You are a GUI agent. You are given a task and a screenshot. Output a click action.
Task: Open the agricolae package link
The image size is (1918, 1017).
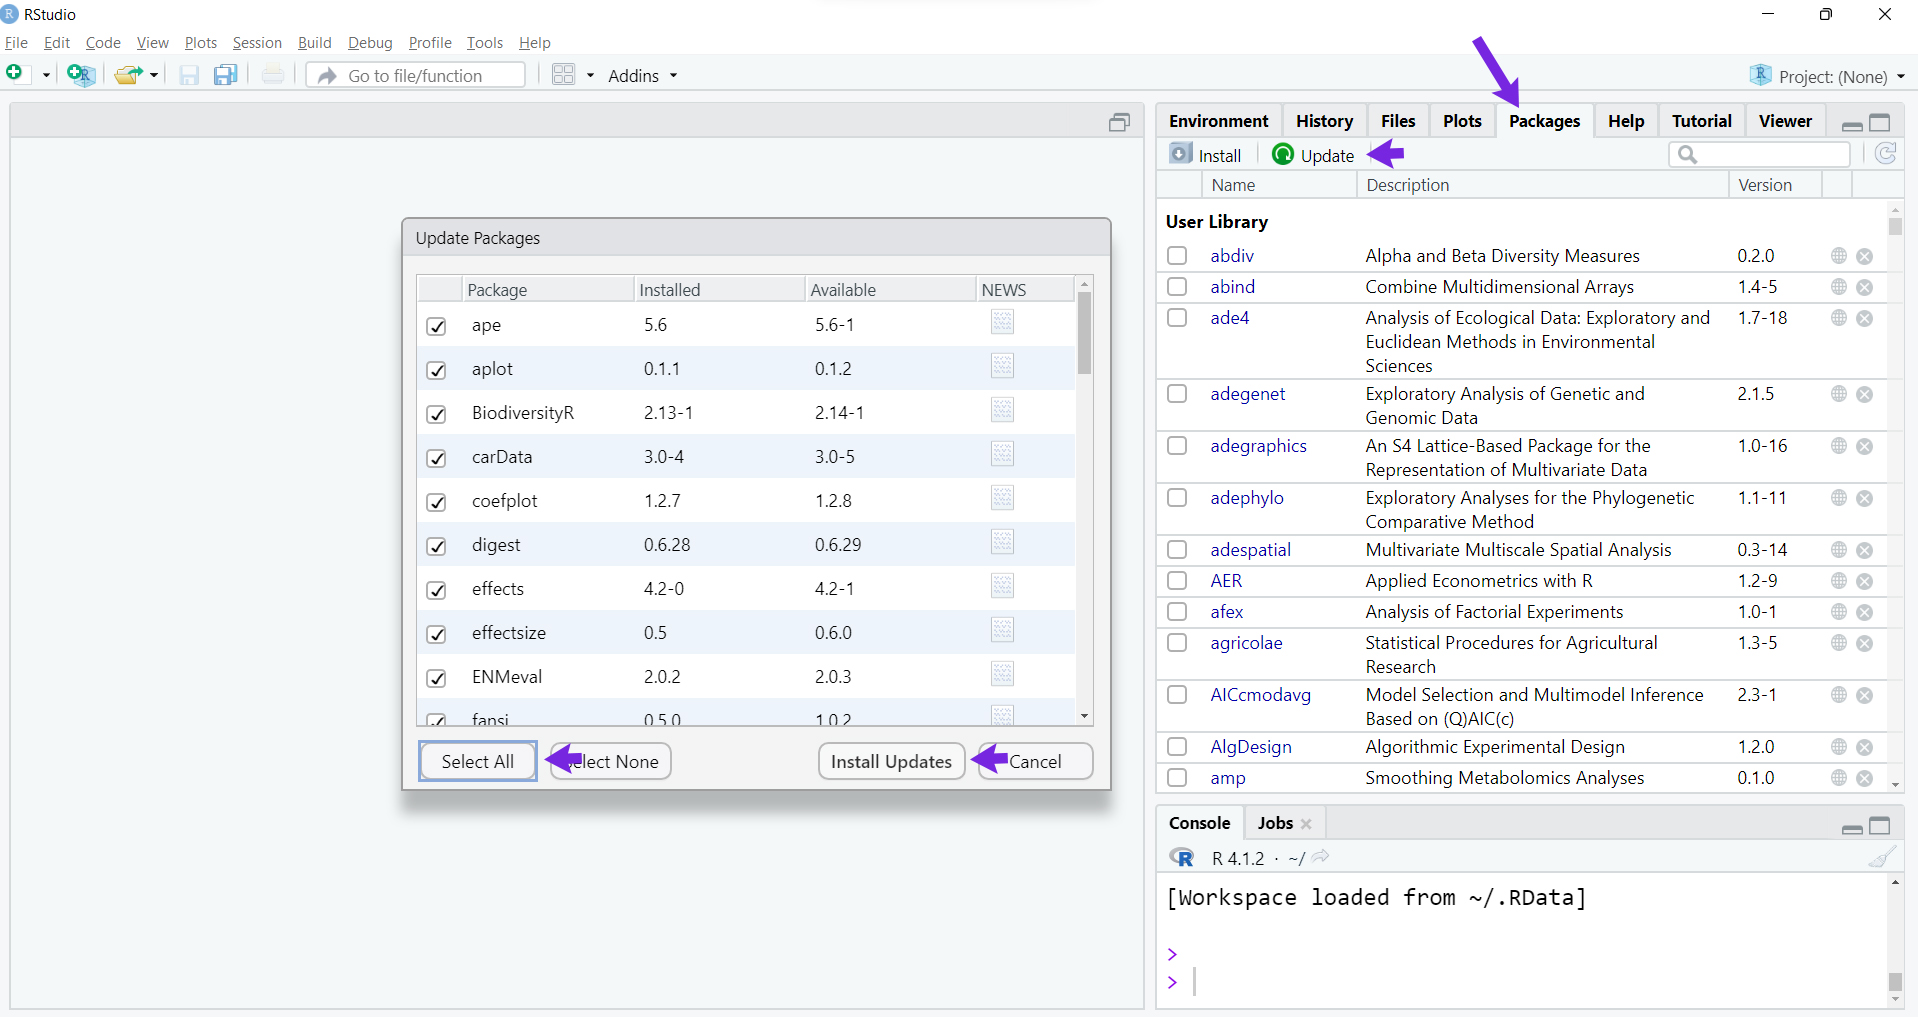(1246, 643)
